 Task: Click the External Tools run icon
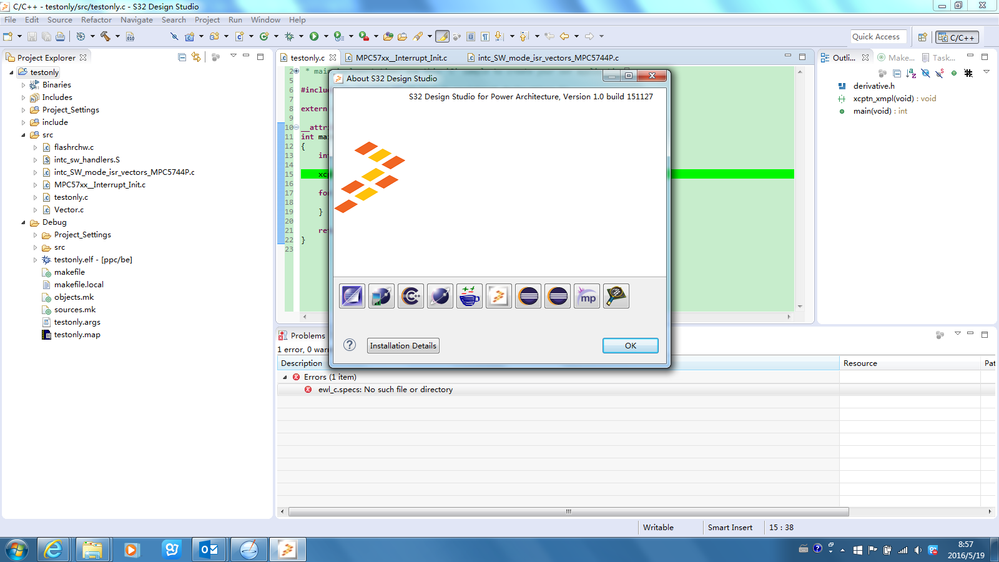364,36
